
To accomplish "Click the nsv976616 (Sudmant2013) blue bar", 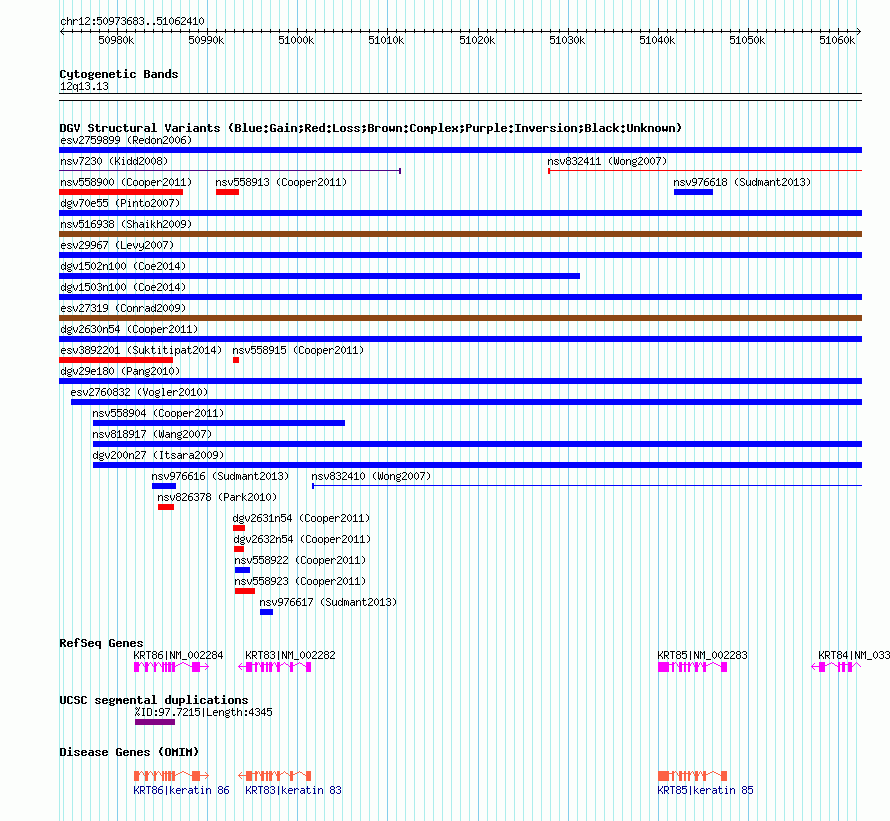I will [164, 486].
